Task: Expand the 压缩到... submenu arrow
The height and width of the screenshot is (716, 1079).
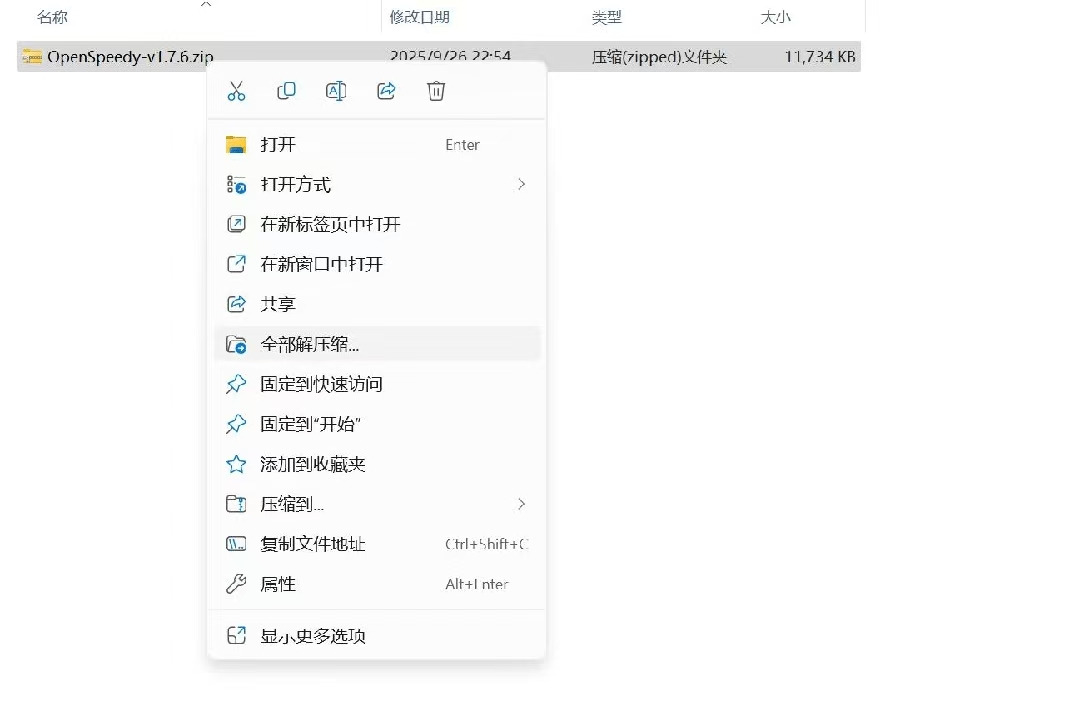Action: pyautogui.click(x=521, y=504)
